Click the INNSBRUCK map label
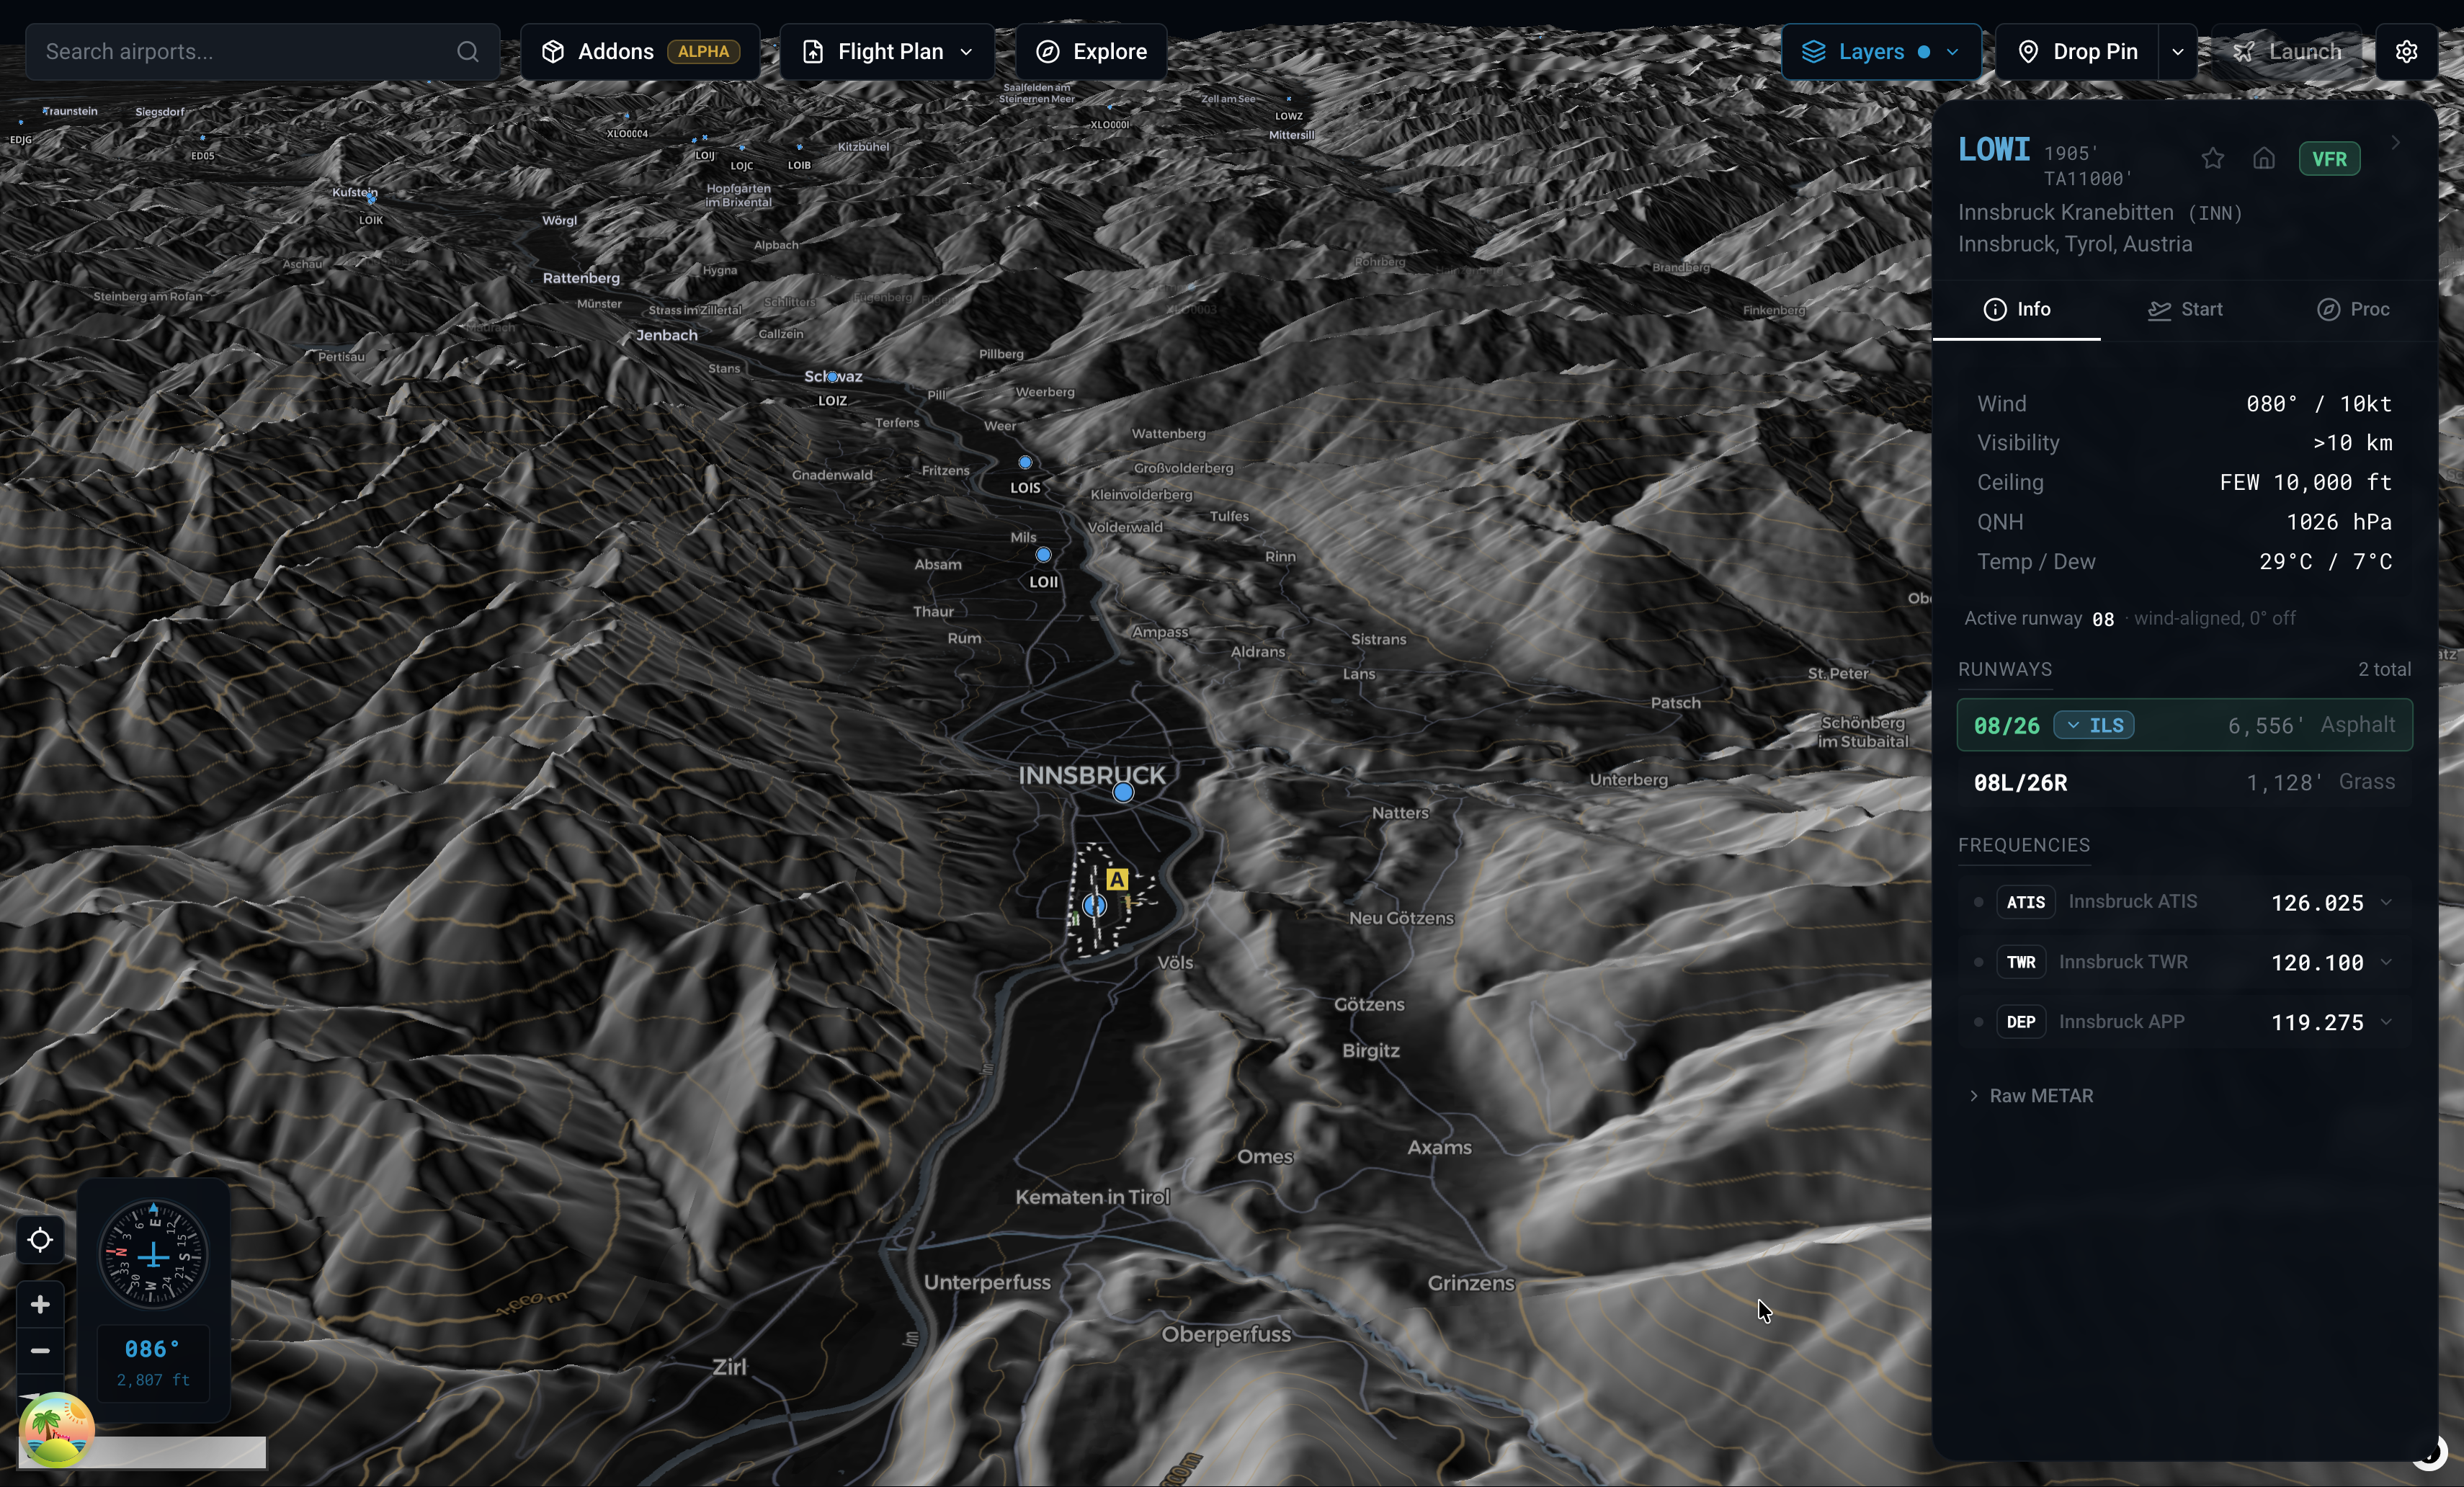 1091,775
